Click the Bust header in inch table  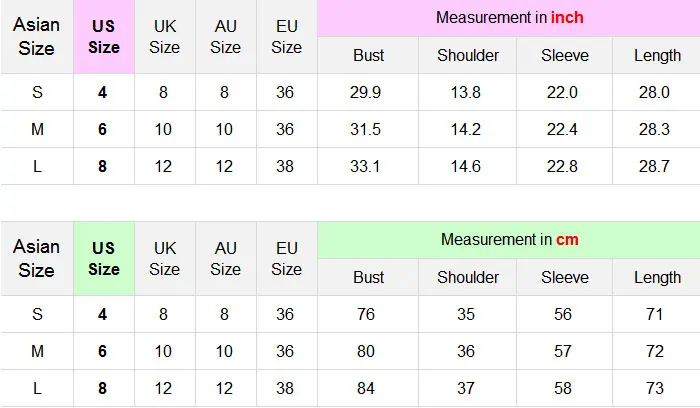point(368,55)
